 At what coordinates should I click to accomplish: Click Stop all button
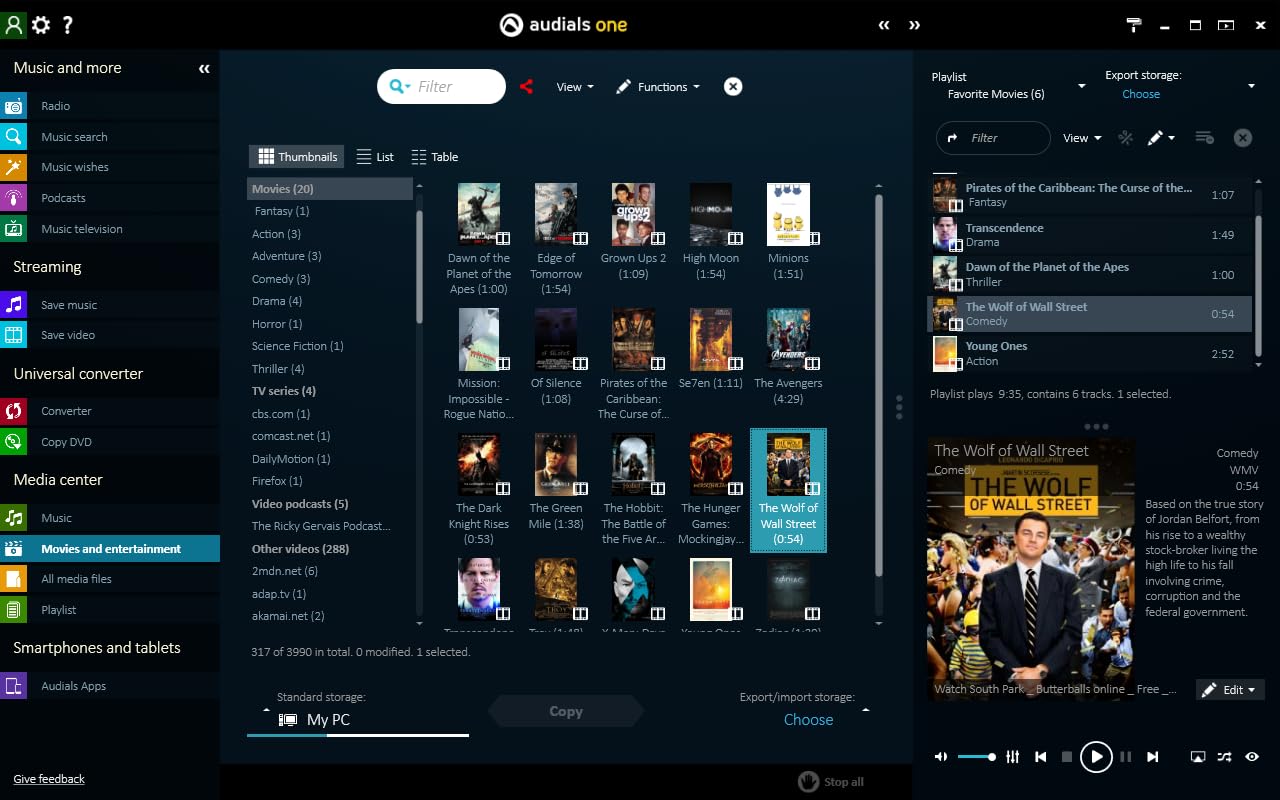pos(832,781)
